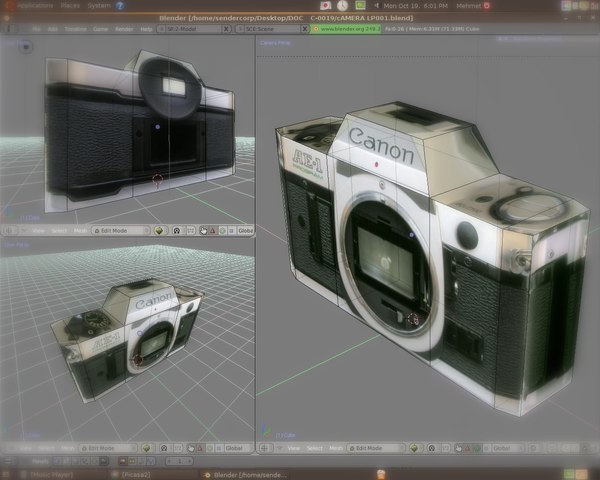Image resolution: width=600 pixels, height=480 pixels.
Task: Collapse menus arrow in right viewport header
Action: click(280, 448)
